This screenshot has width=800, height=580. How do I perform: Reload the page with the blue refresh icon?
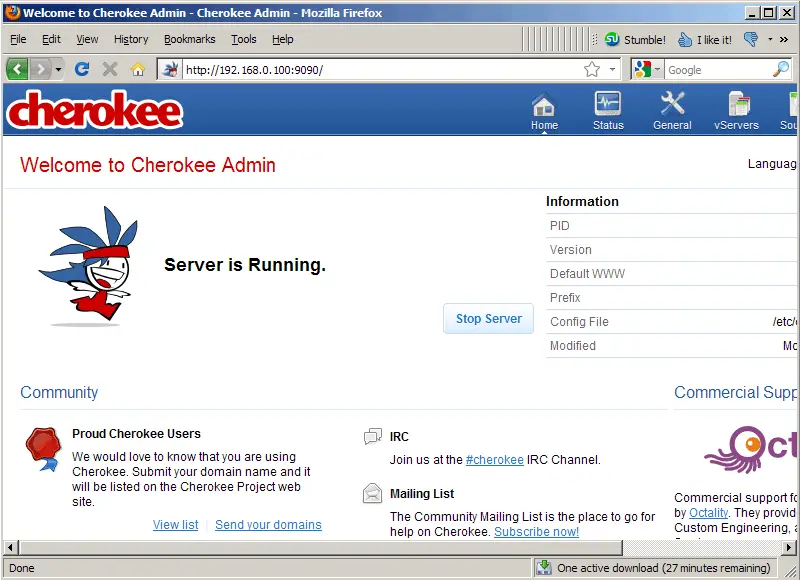[82, 69]
